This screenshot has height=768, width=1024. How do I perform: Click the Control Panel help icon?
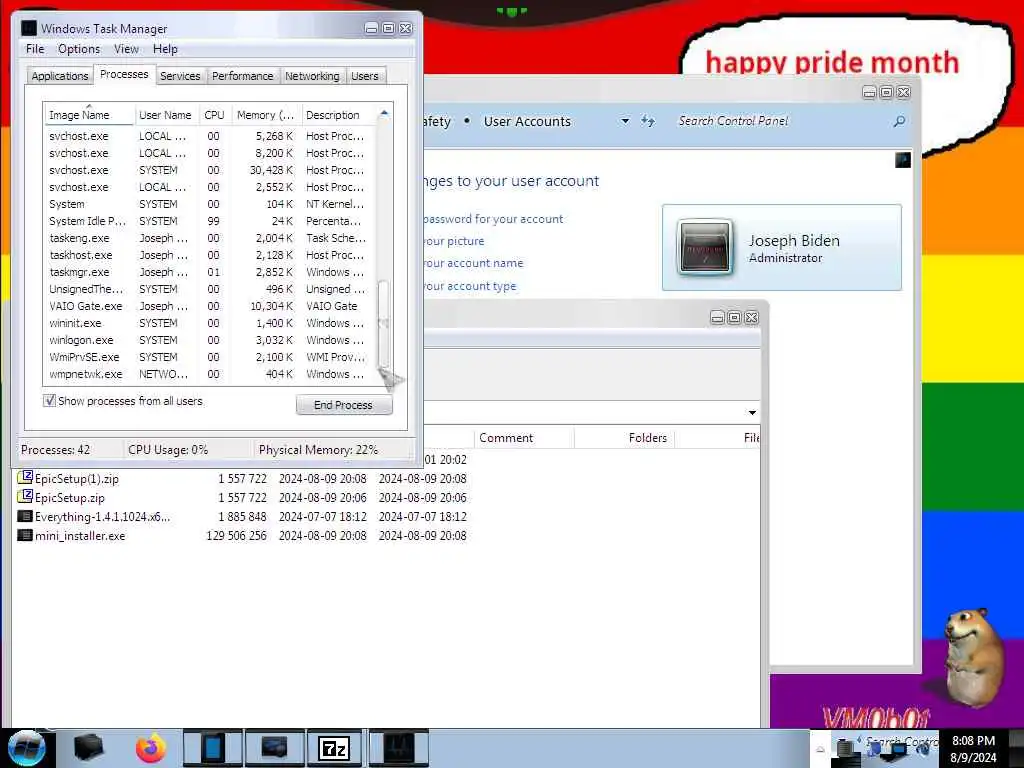(x=903, y=160)
